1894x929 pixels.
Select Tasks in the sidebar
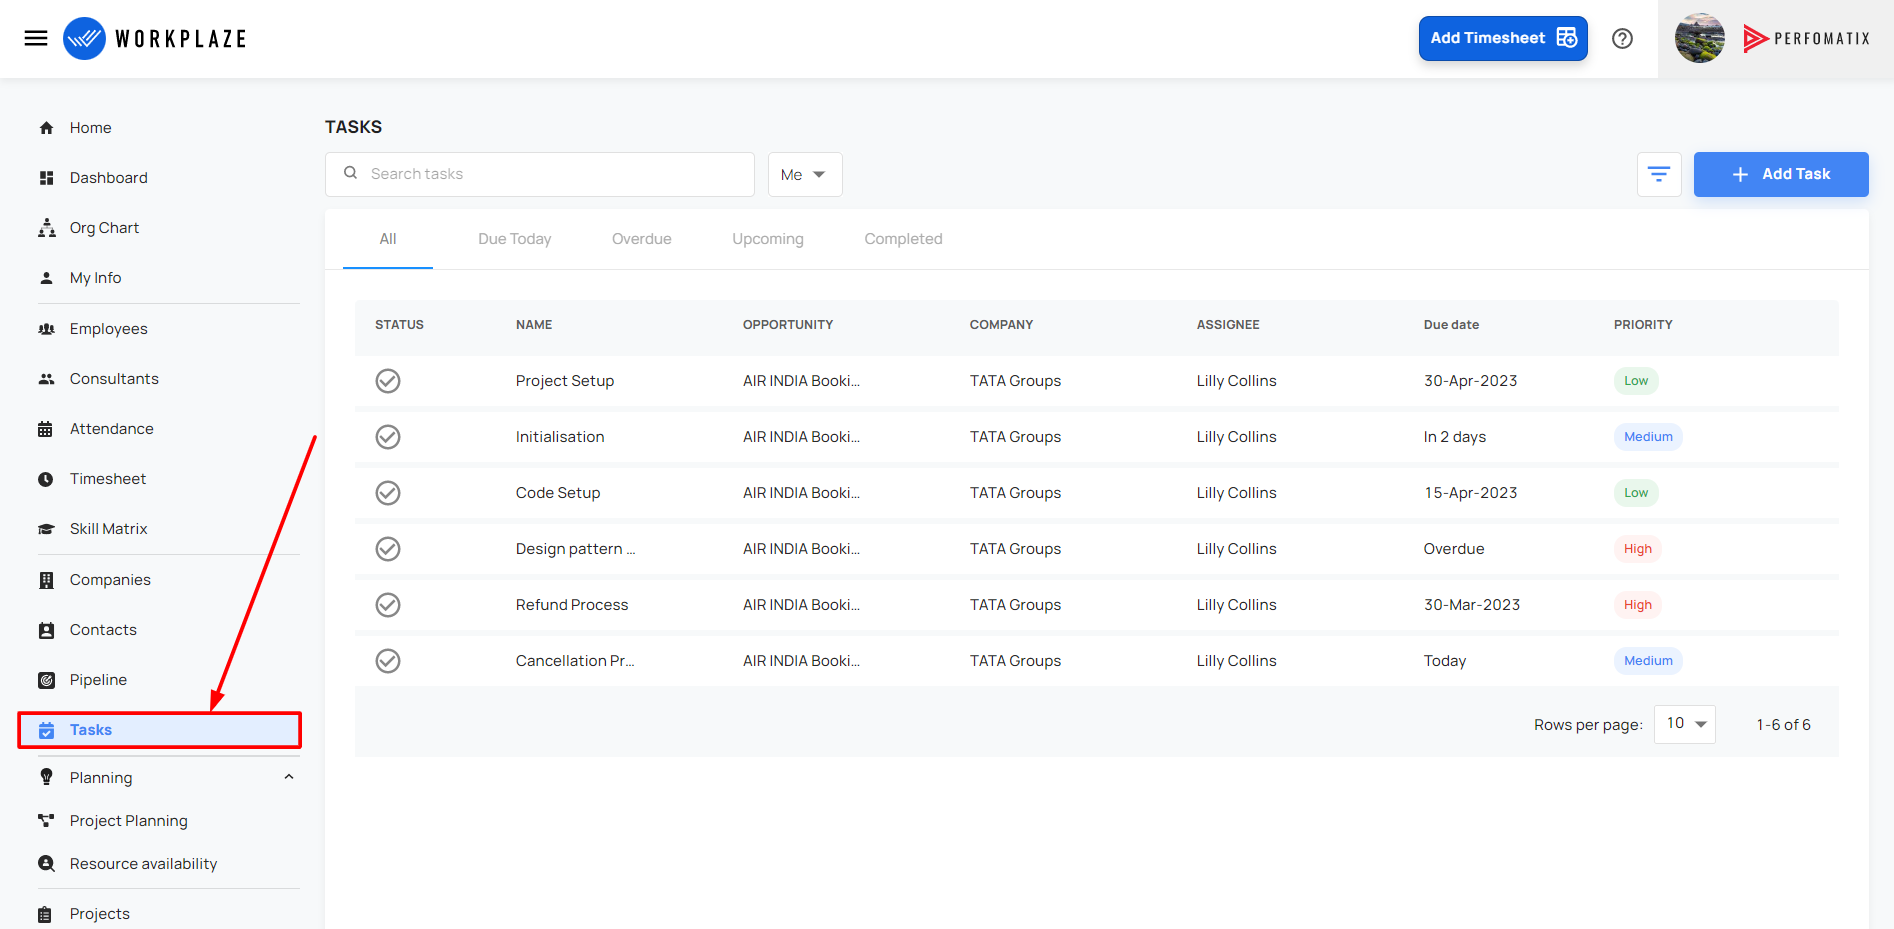click(160, 730)
